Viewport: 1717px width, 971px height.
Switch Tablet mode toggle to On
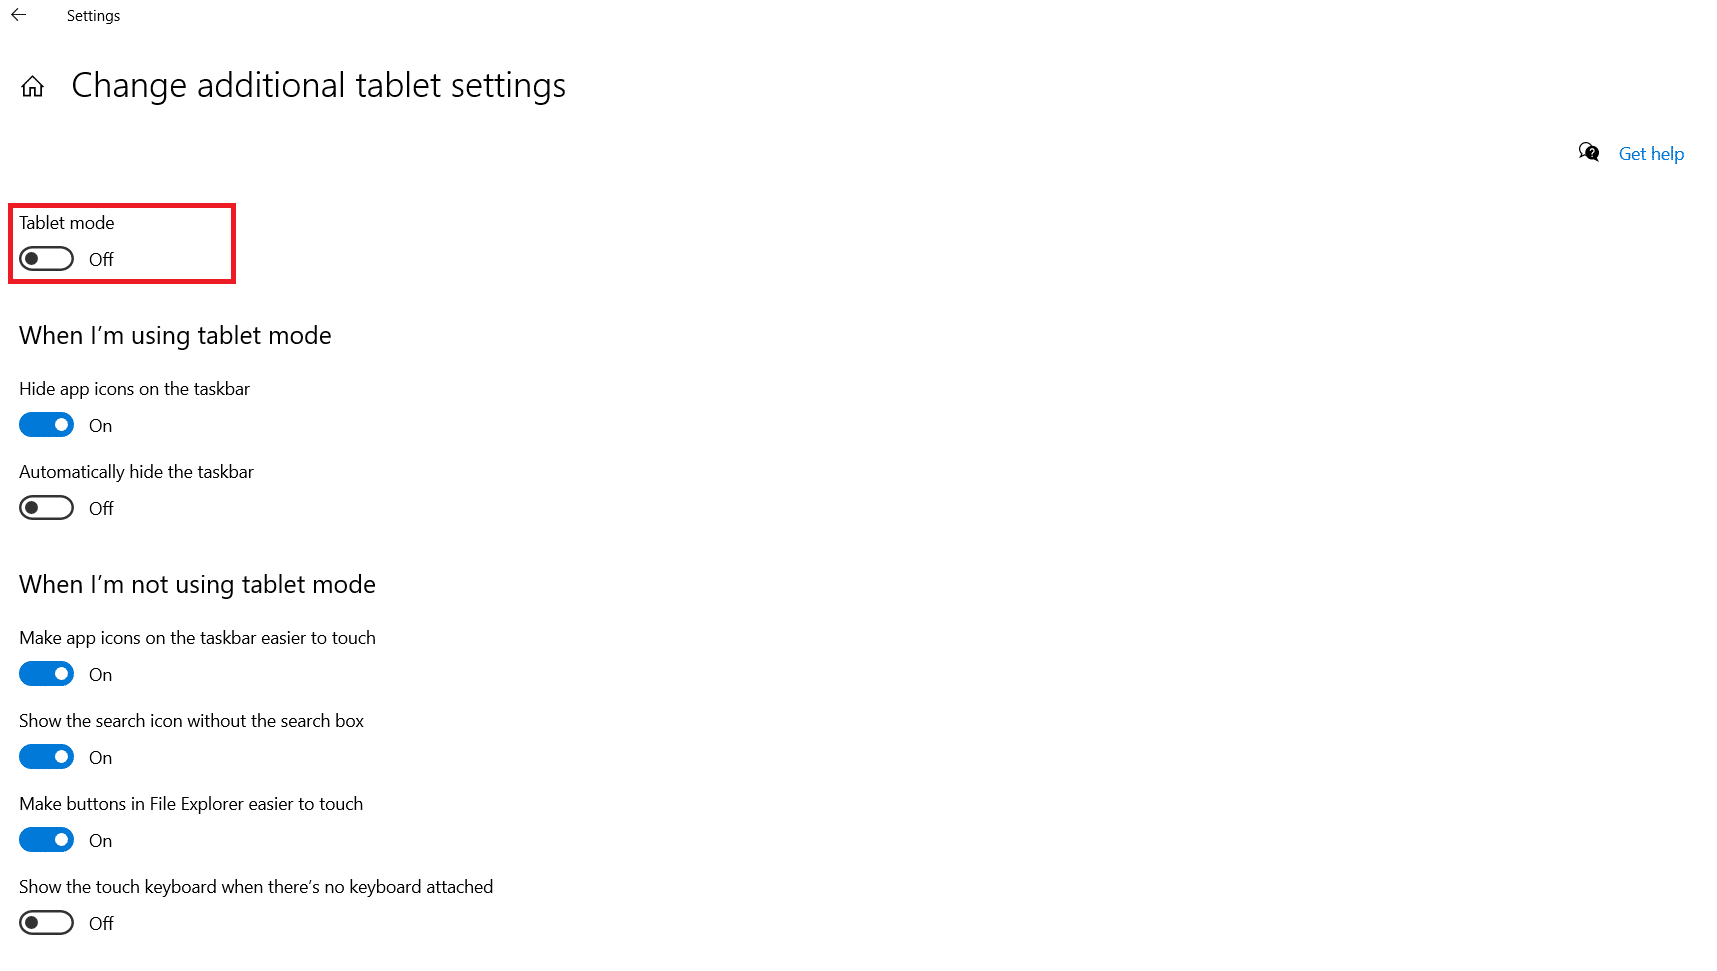[x=46, y=258]
